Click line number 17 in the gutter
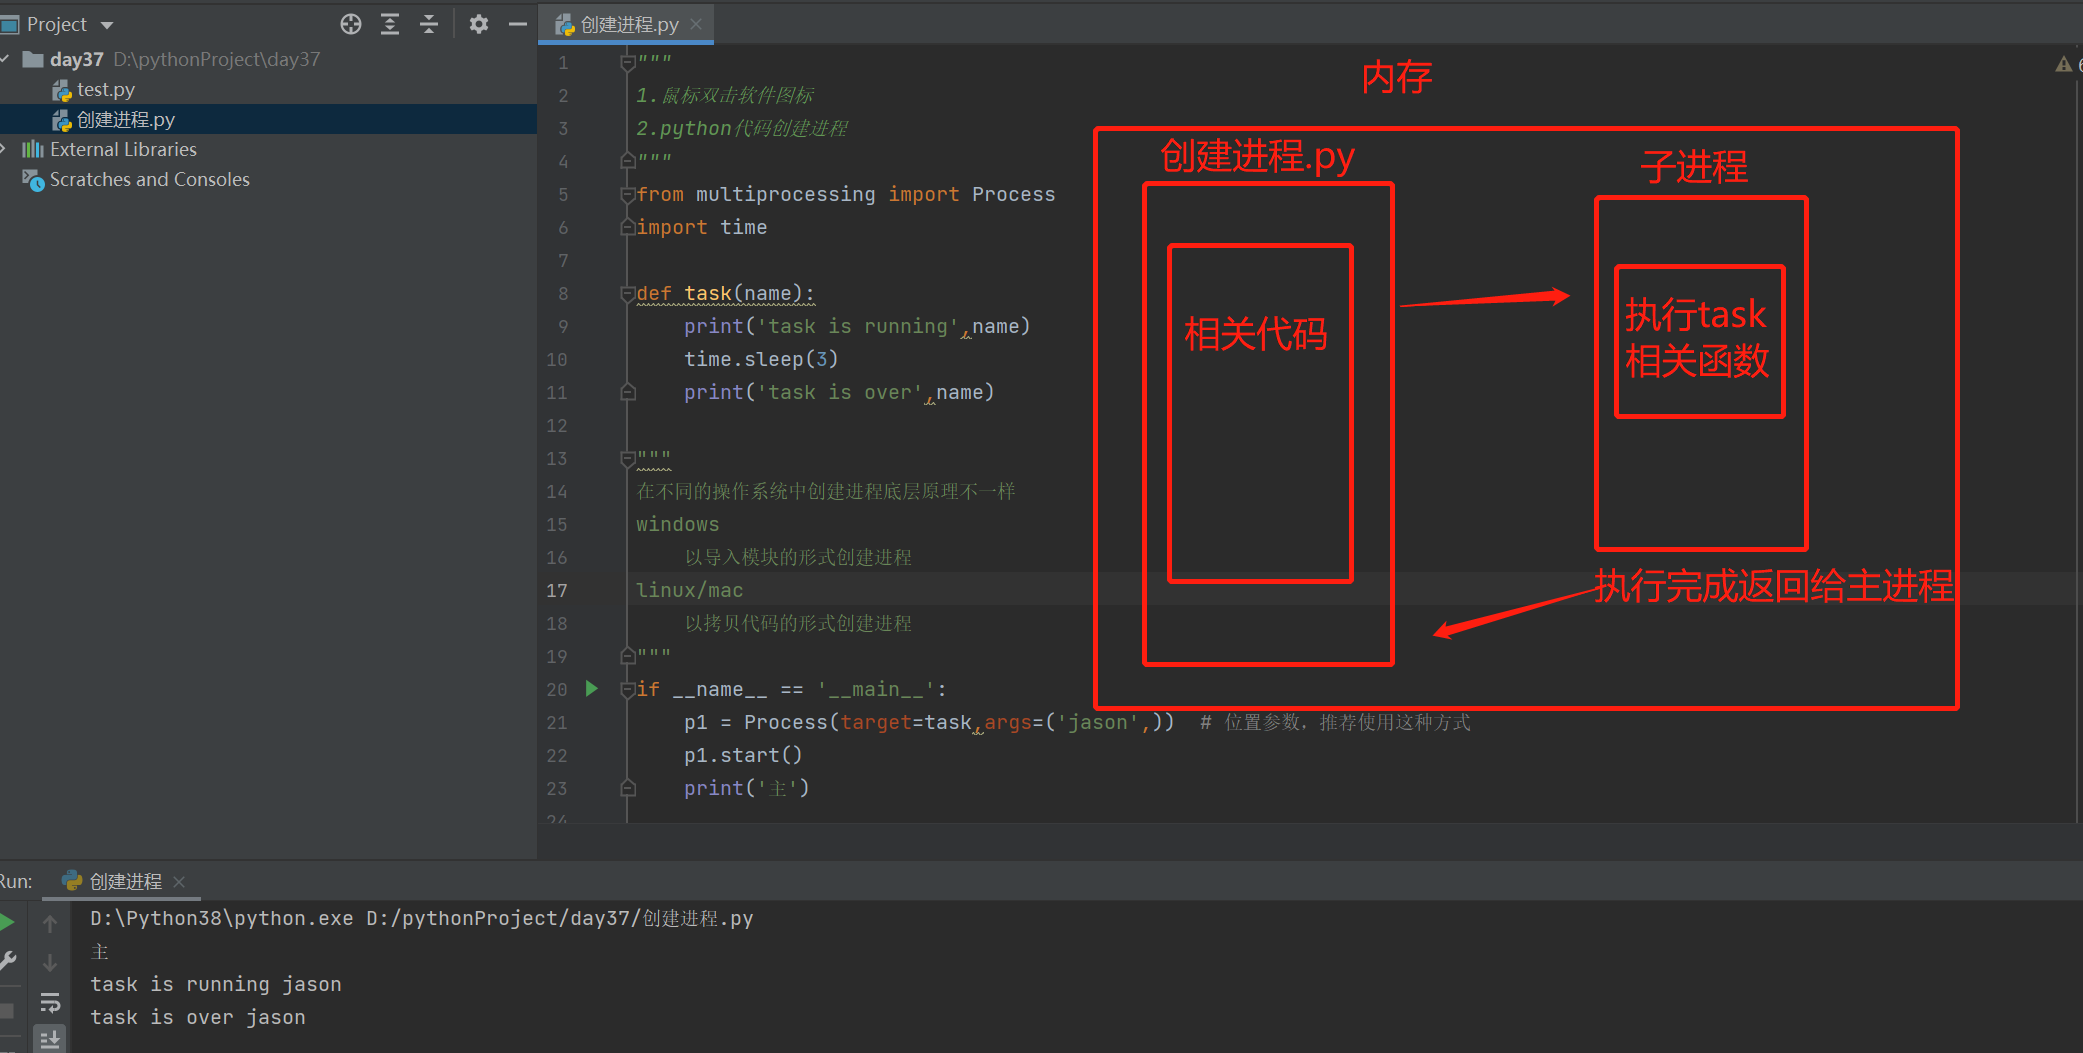The height and width of the screenshot is (1053, 2083). pos(557,590)
